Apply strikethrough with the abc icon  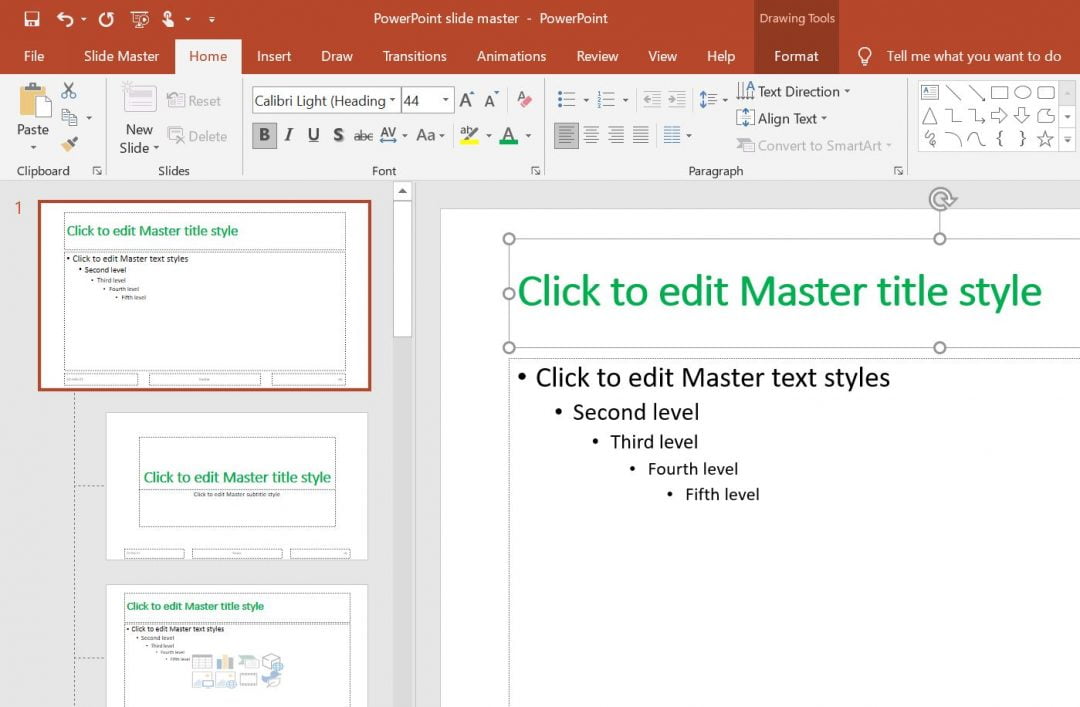[363, 134]
